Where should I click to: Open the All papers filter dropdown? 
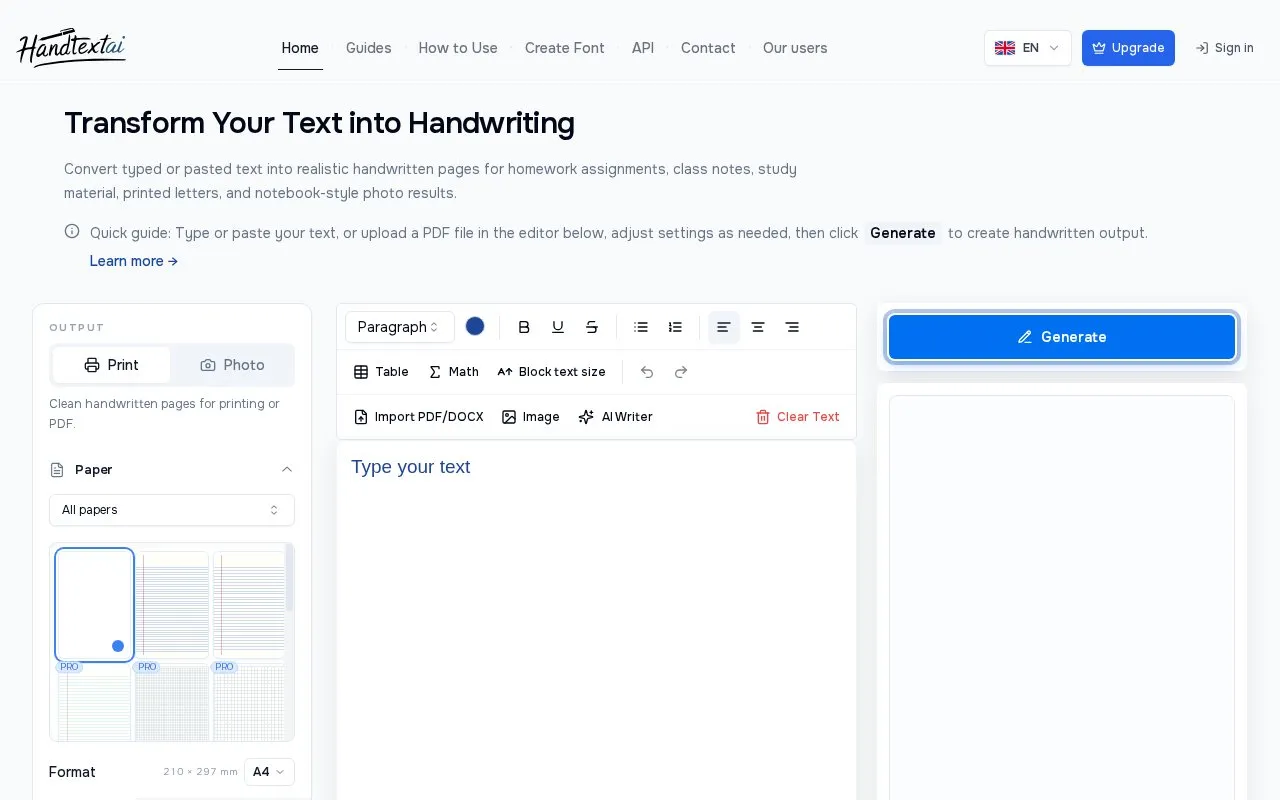pos(172,510)
